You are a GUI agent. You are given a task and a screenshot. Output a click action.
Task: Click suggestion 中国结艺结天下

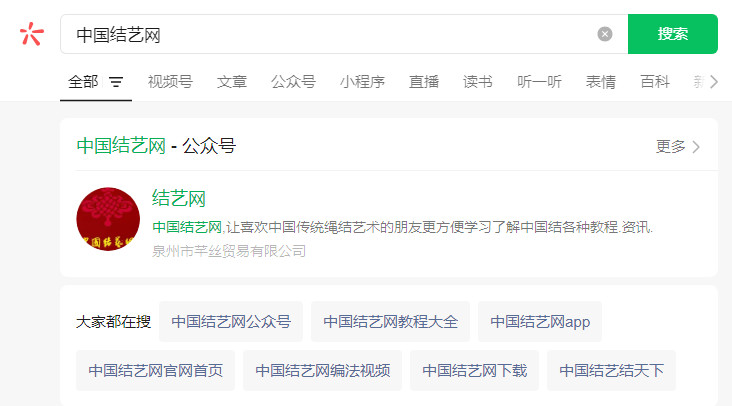pos(611,371)
